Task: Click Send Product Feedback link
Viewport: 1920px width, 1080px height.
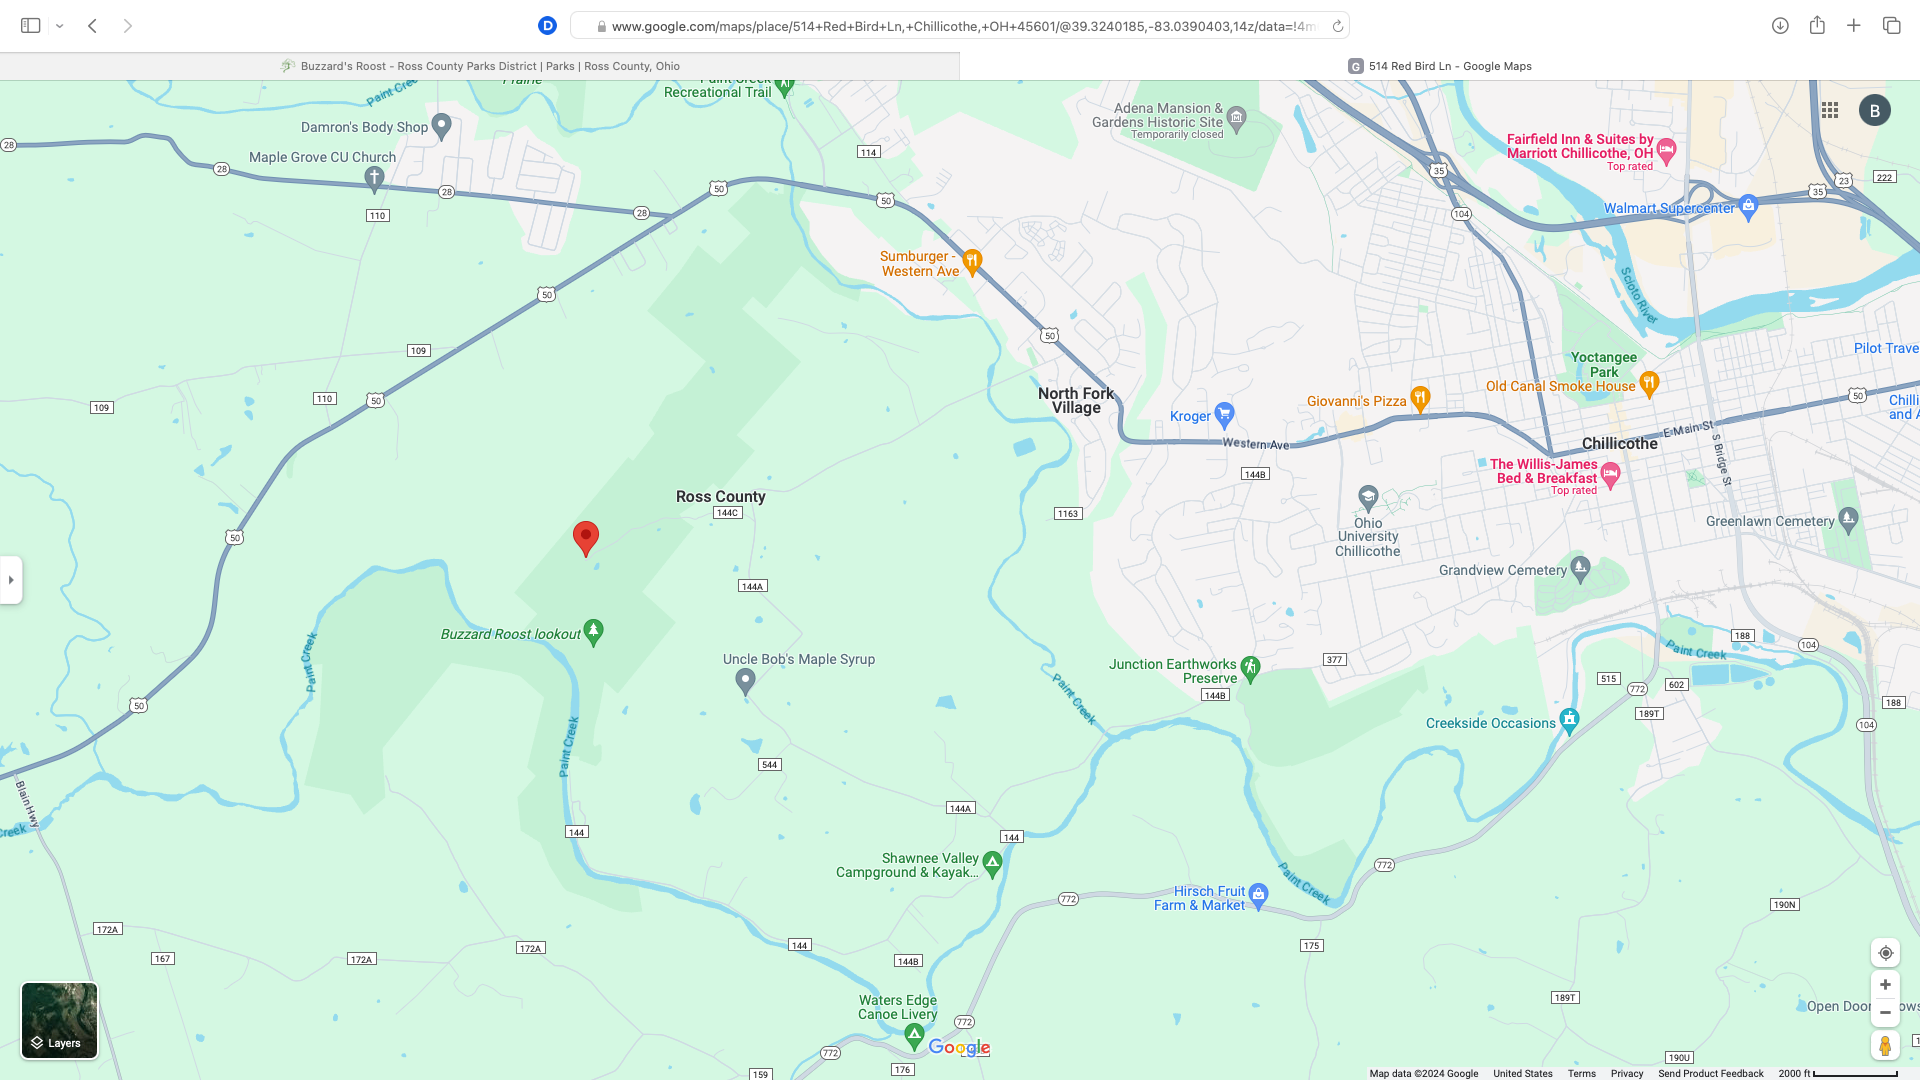Action: point(1711,1073)
